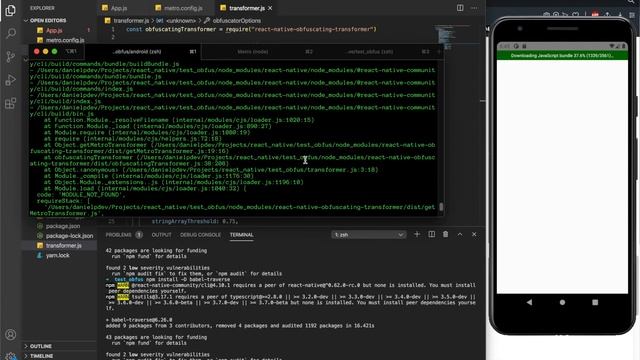The height and width of the screenshot is (360, 640).
Task: Tap the emulator Home navigation button
Action: click(x=562, y=302)
